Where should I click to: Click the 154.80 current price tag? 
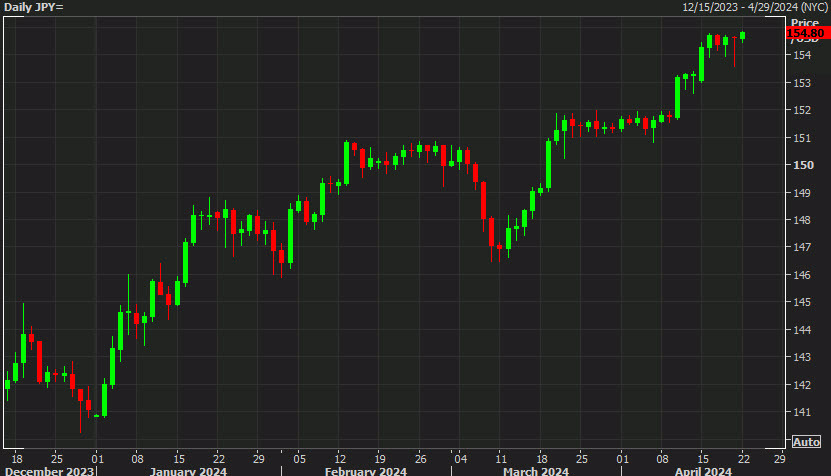(807, 33)
